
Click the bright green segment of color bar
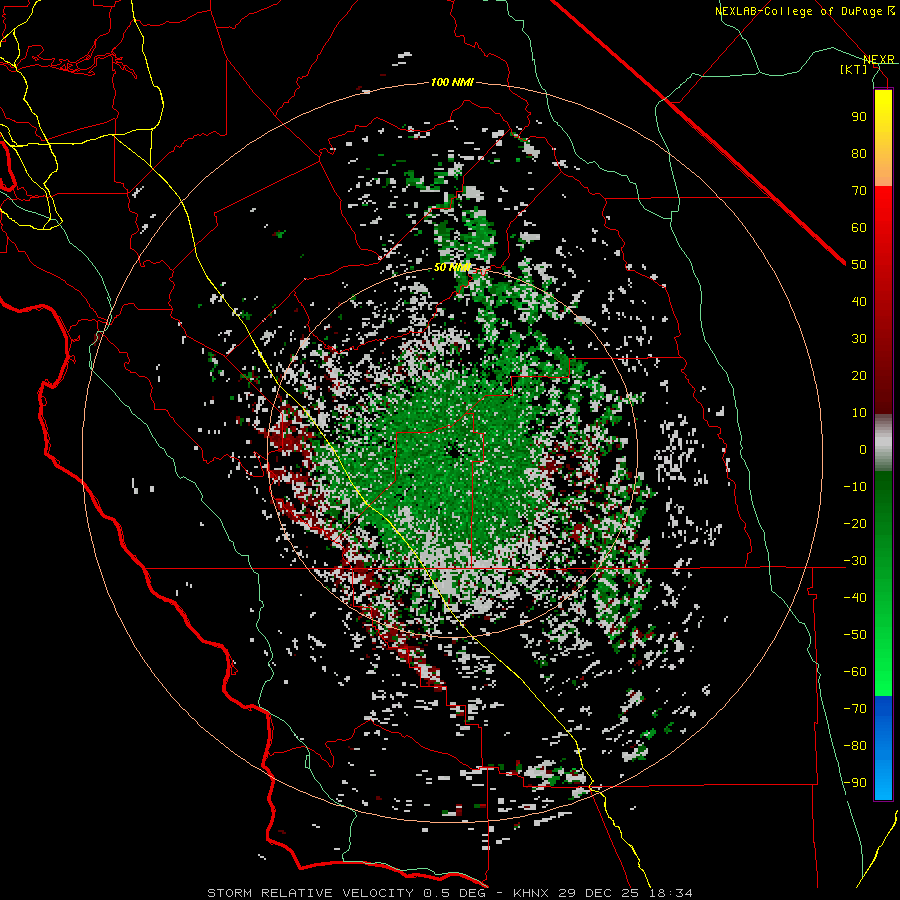pos(883,677)
